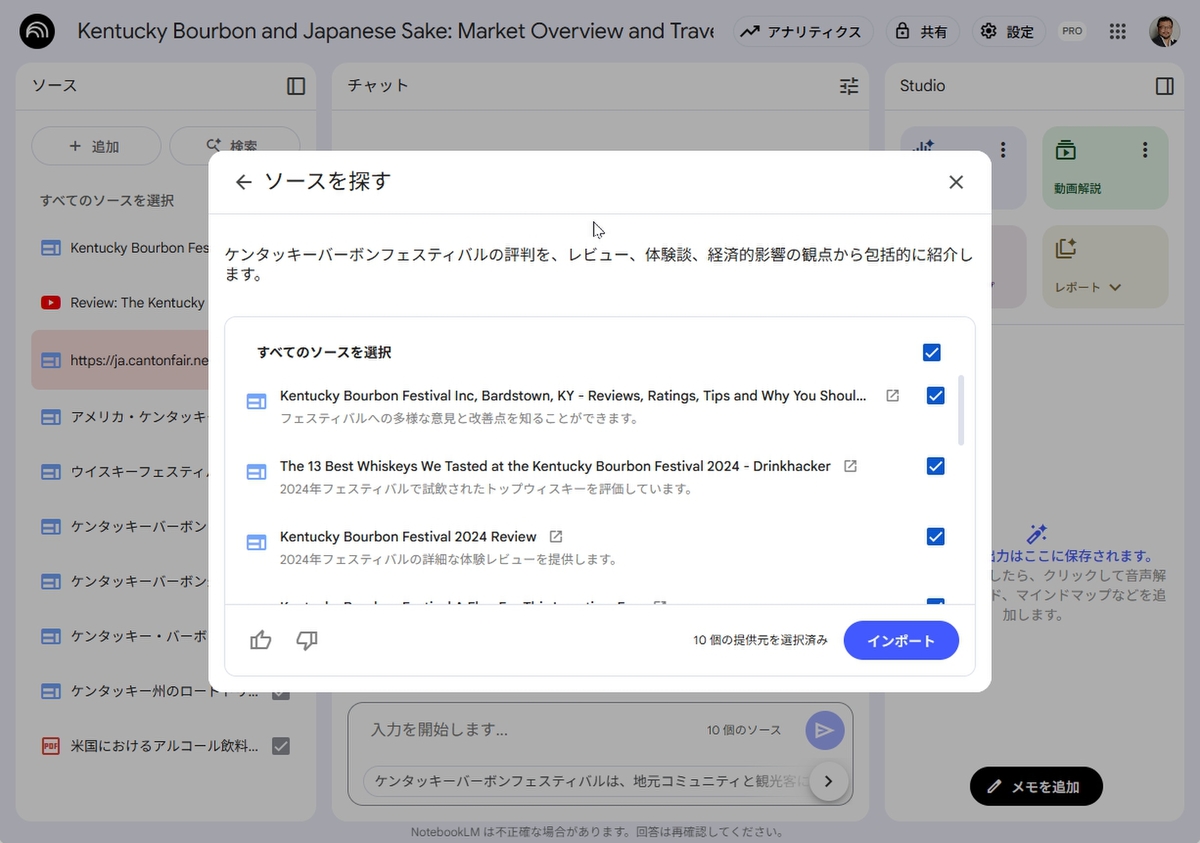Click thumbs up feedback icon
1200x843 pixels.
pyautogui.click(x=261, y=641)
